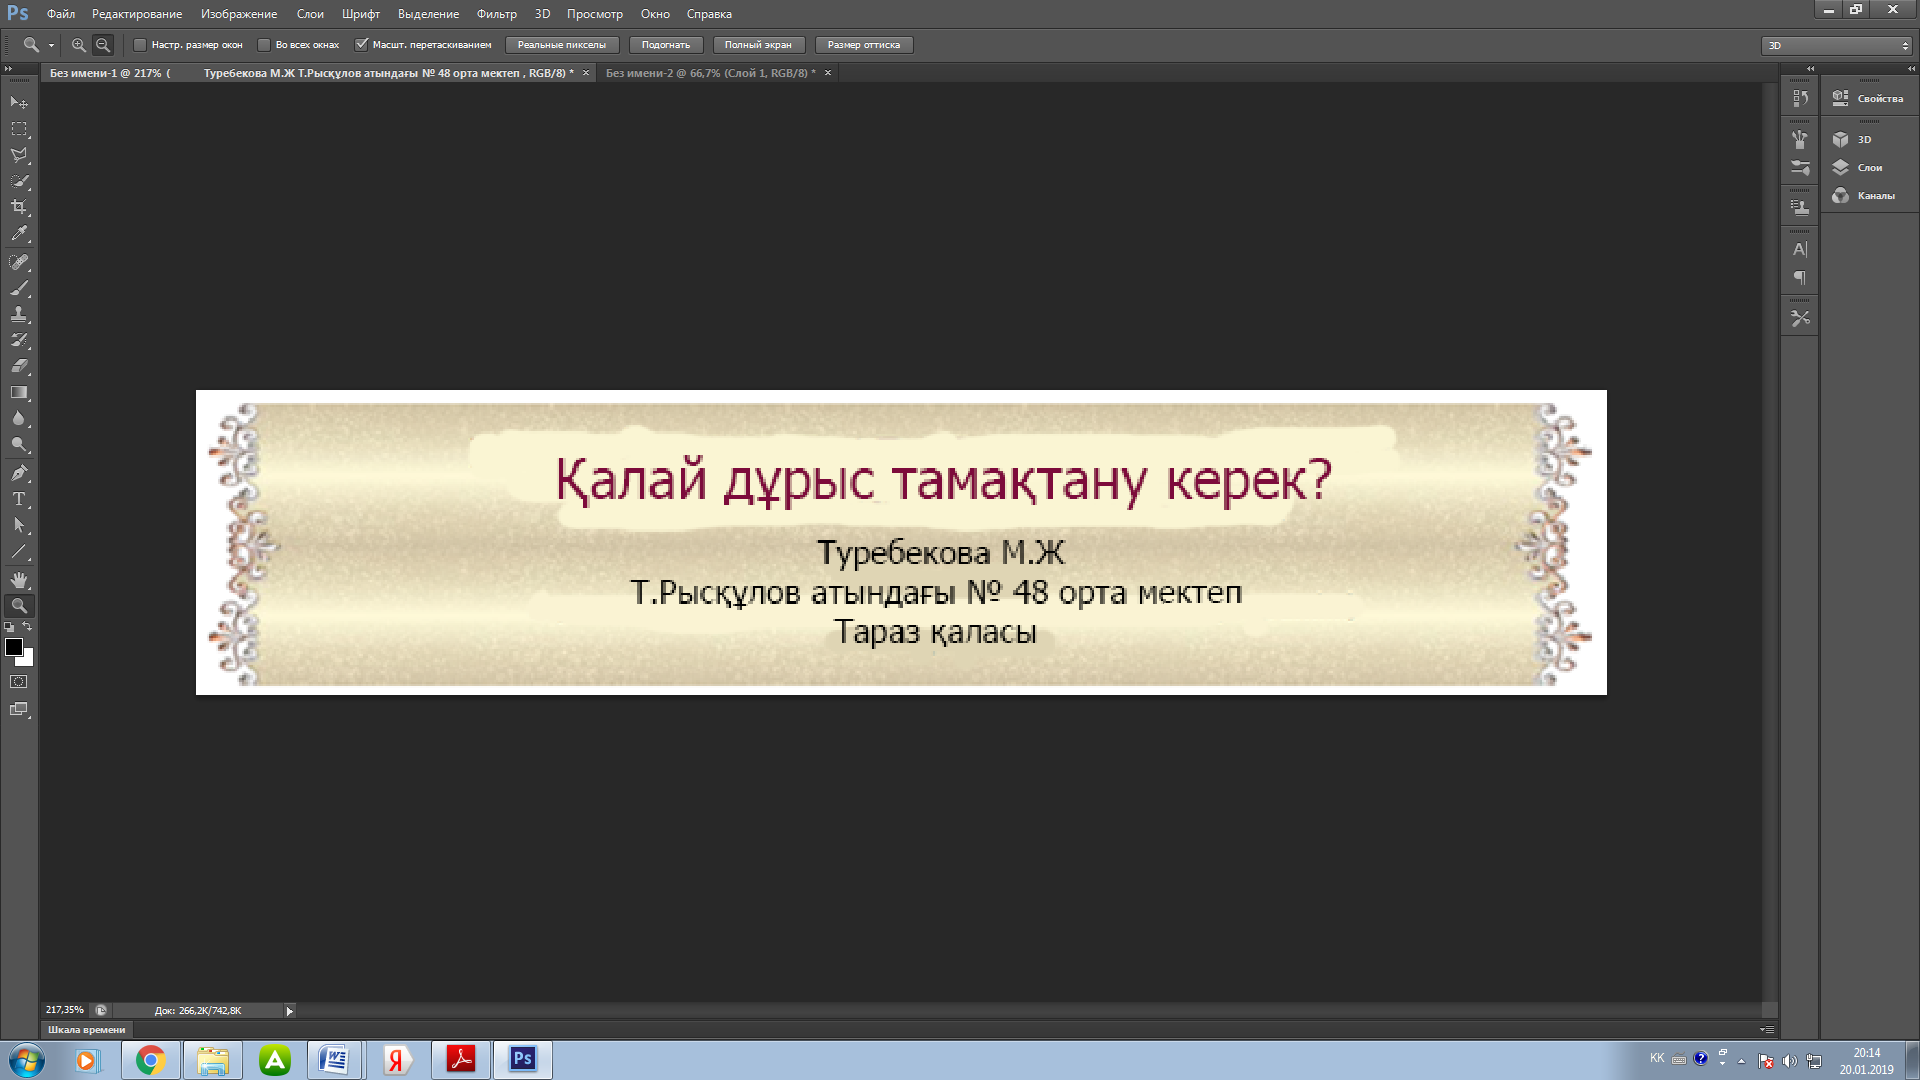
Task: Enable 'Настр. размер окон' checkbox
Action: point(141,45)
